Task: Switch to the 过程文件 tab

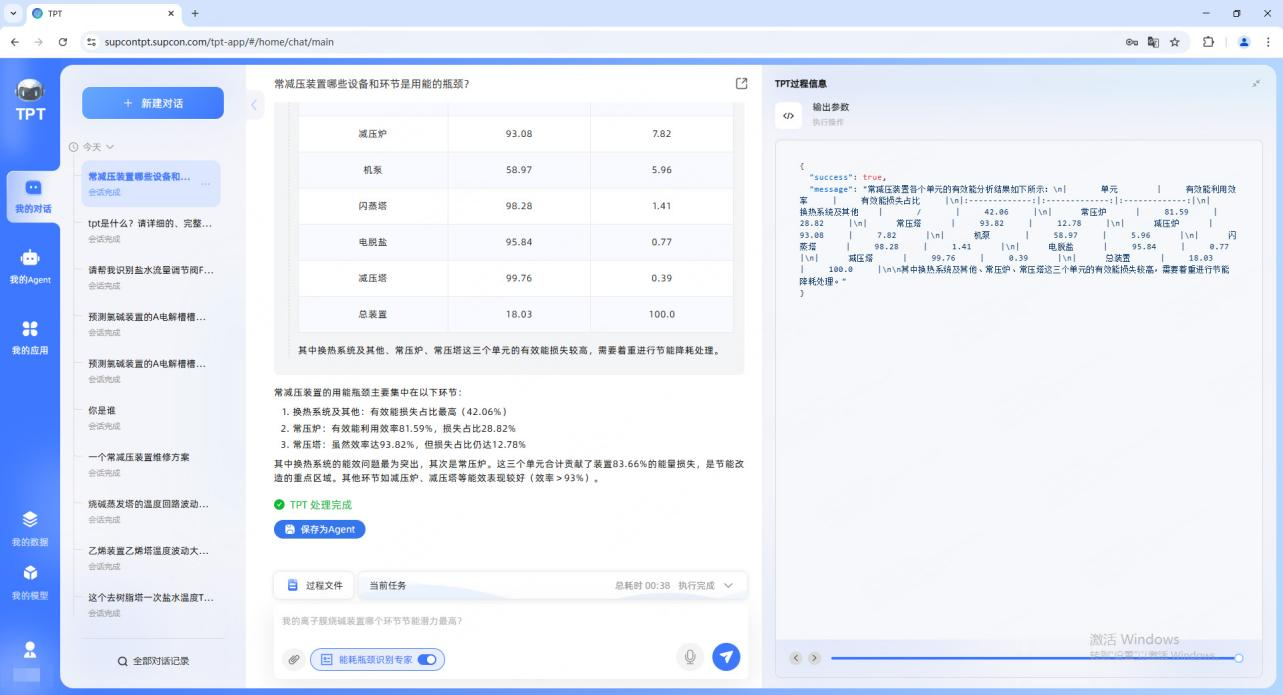Action: click(315, 585)
